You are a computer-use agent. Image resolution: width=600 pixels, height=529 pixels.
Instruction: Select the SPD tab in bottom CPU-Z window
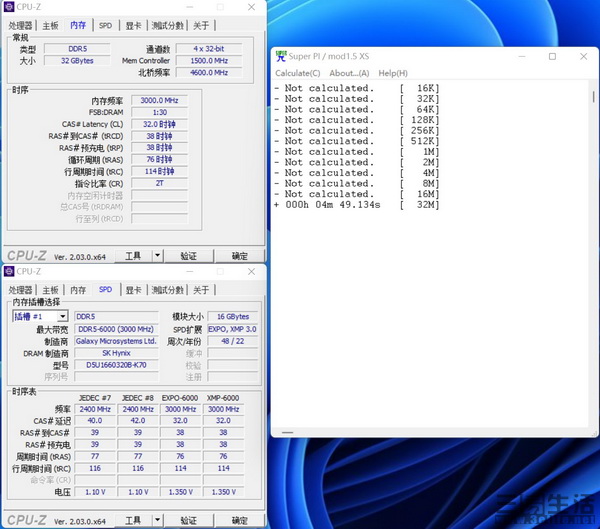106,289
